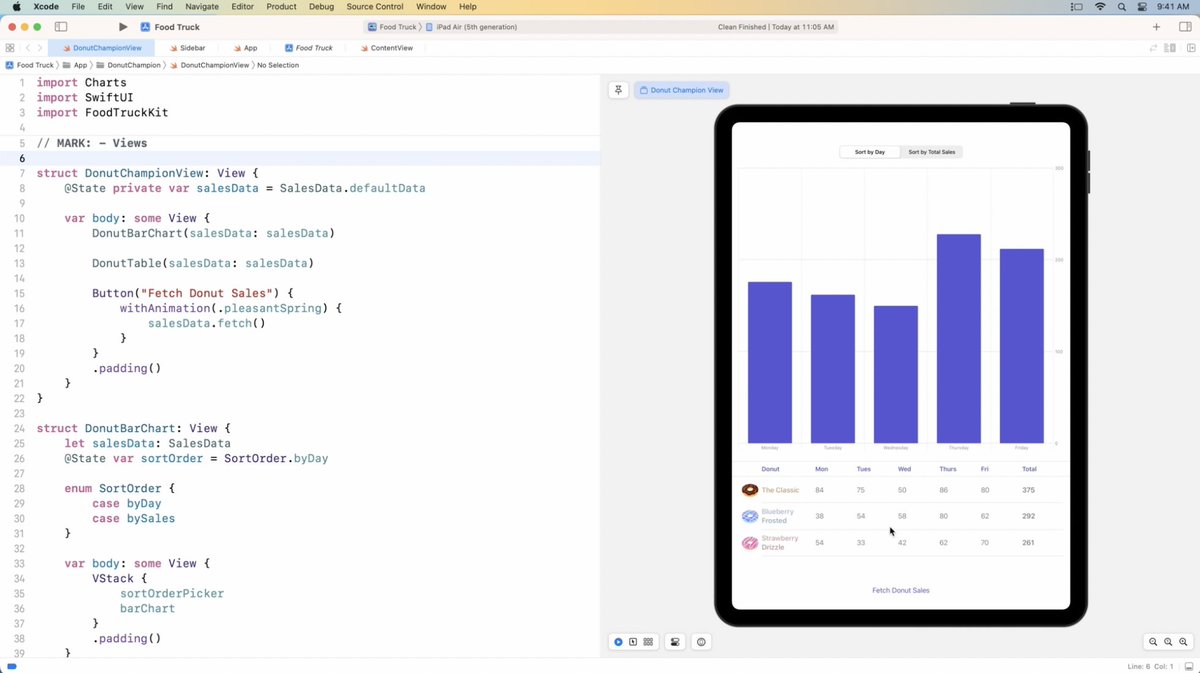Switch to the Sidebar editor tab
The image size is (1200, 673).
click(x=185, y=48)
